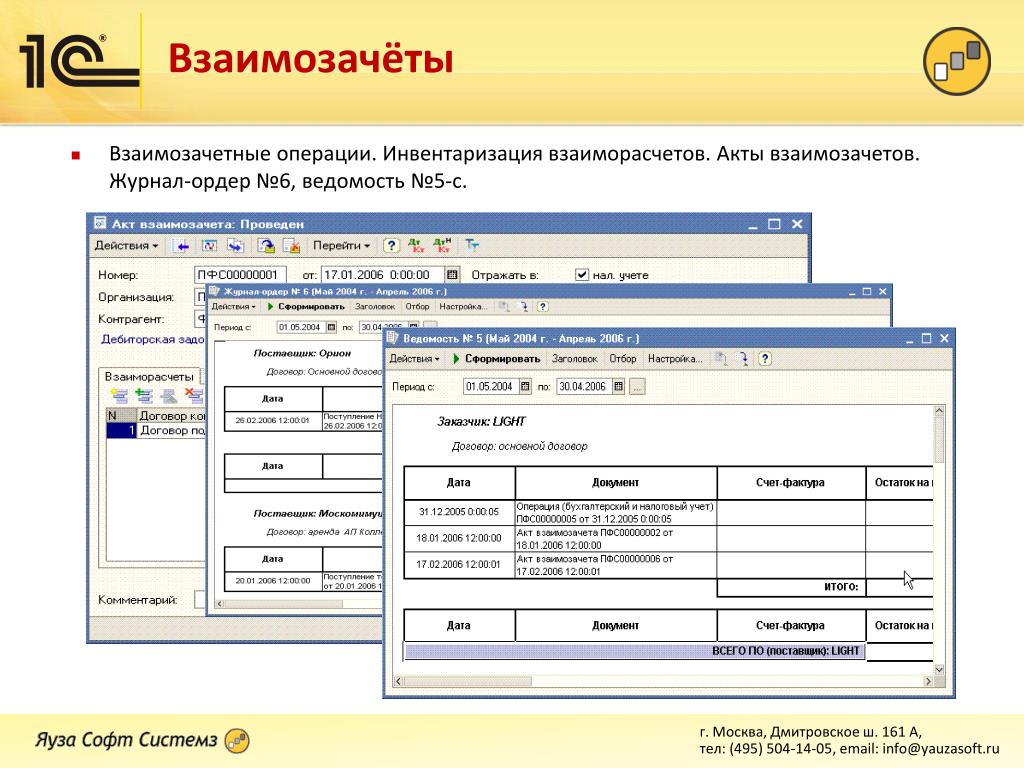Click Заголовок in Журнал-ордер № 6 toolbar
The image size is (1024, 768).
(x=375, y=306)
